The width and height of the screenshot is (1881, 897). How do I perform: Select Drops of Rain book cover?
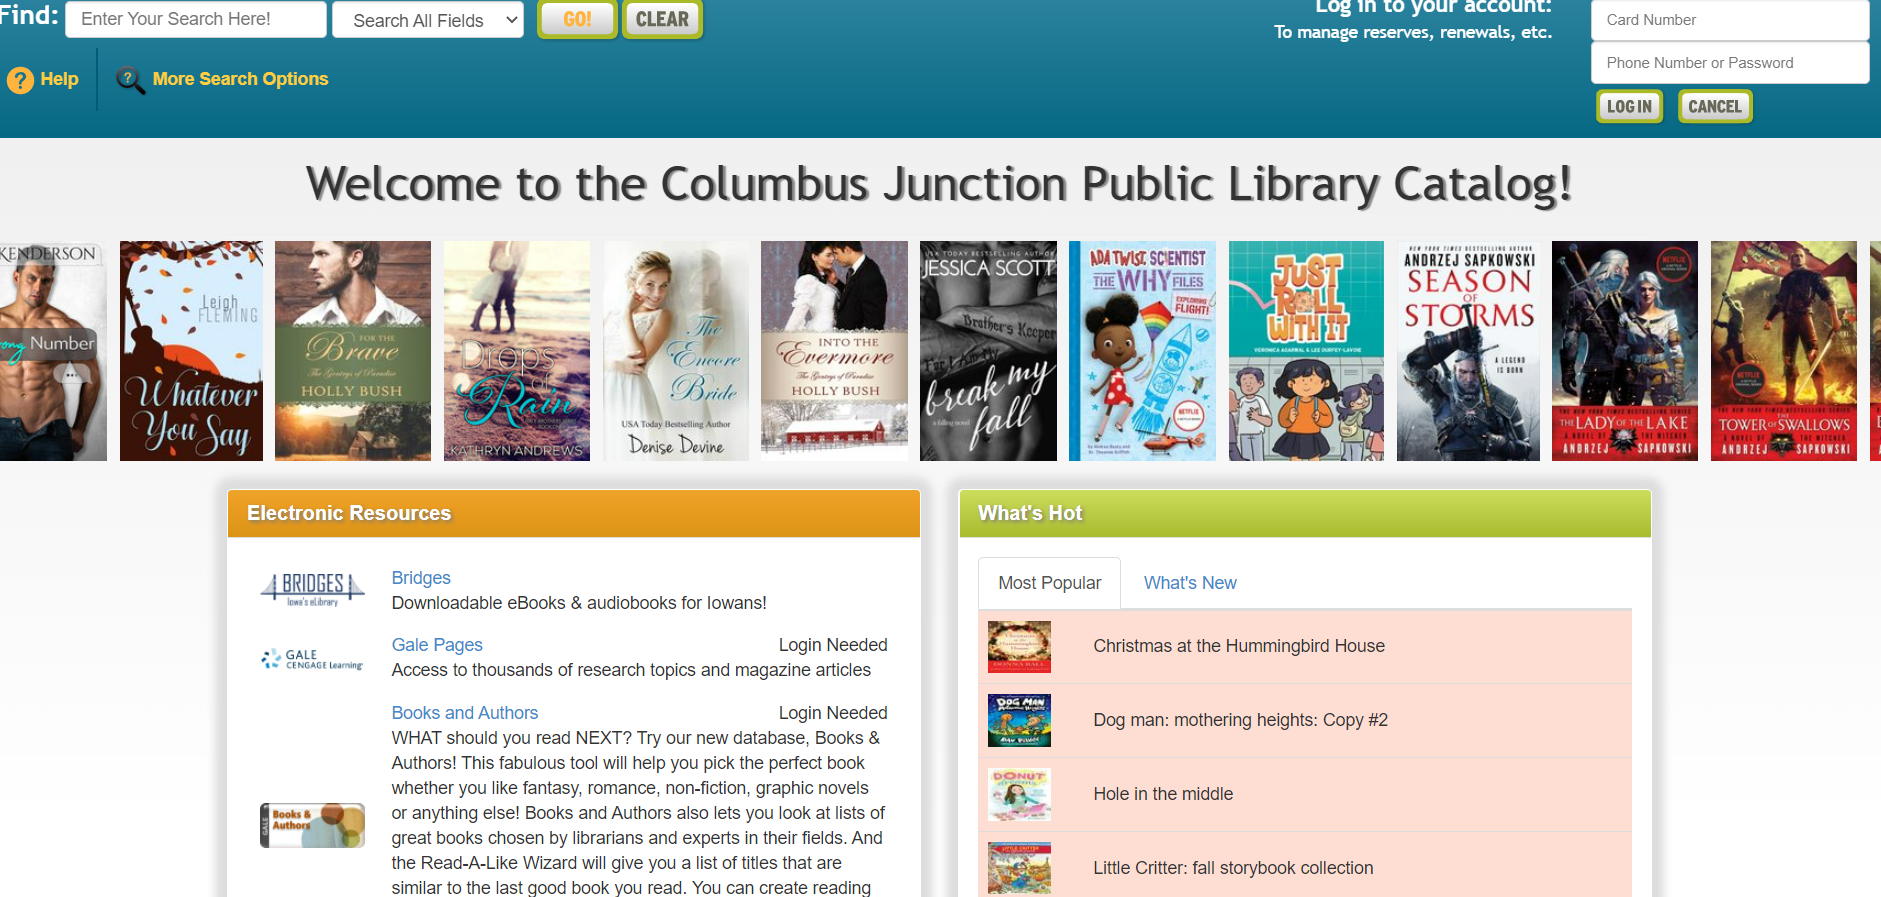517,351
